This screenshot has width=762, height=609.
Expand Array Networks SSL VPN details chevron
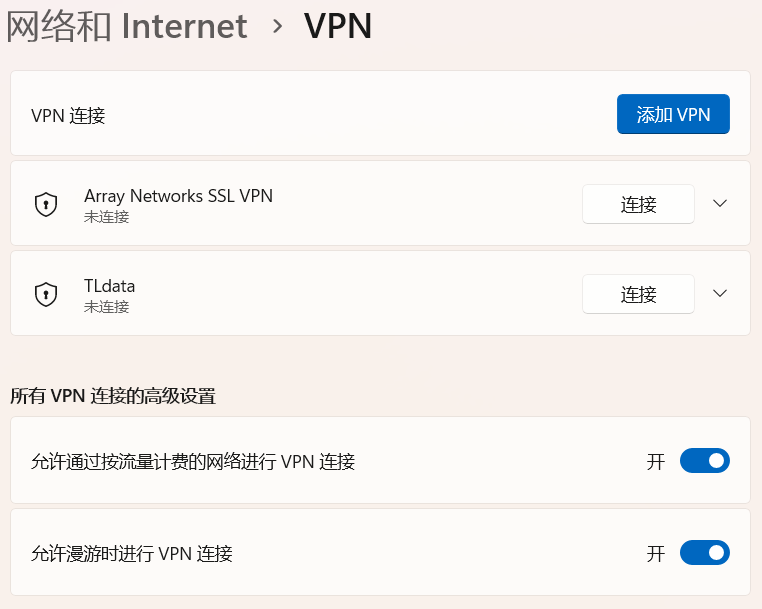tap(720, 204)
